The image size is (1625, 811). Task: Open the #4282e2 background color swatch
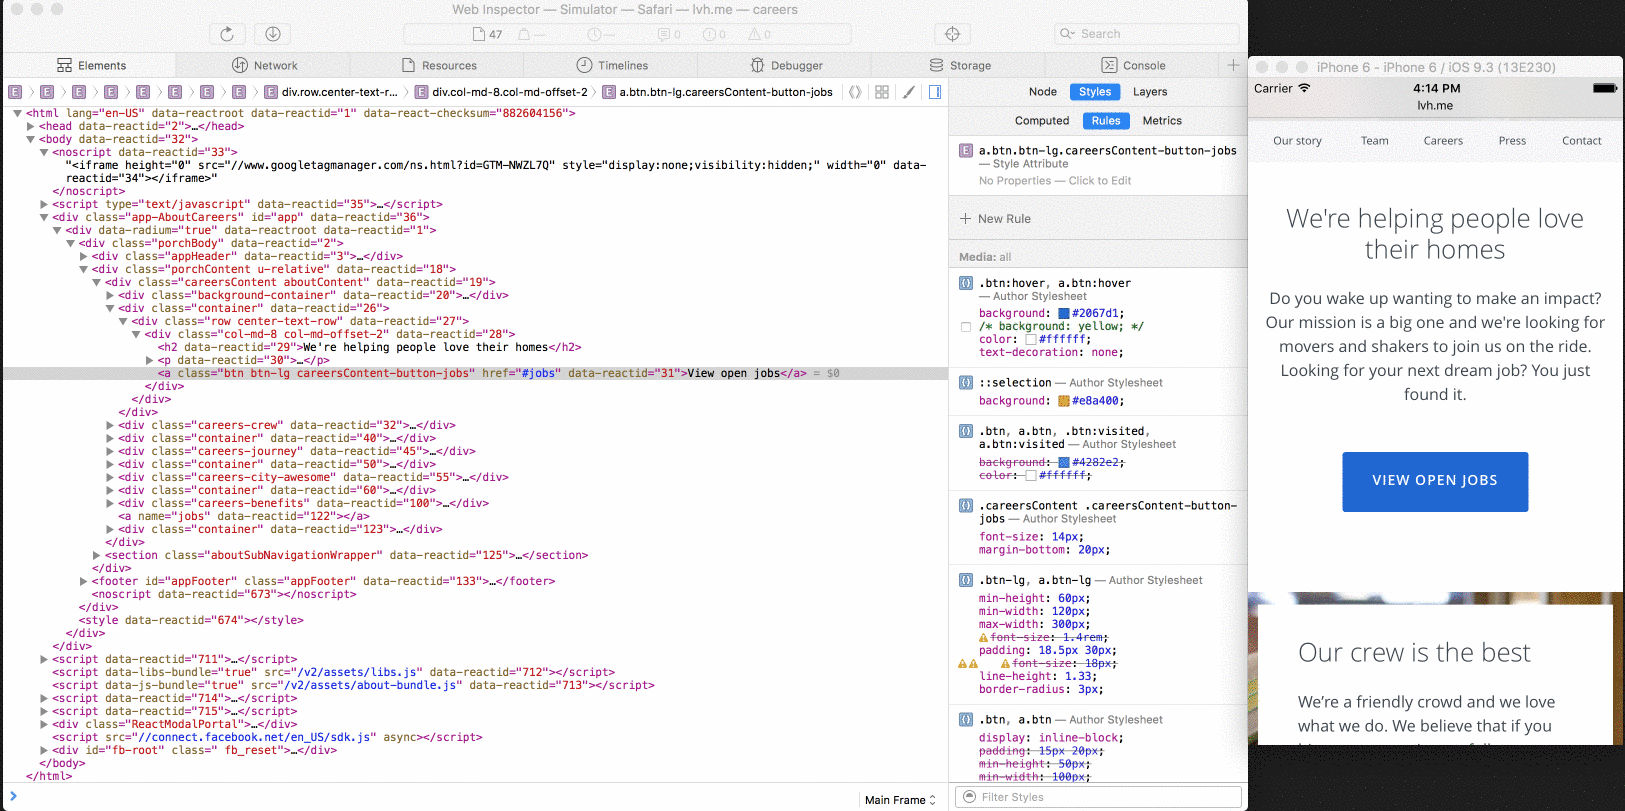[1064, 463]
